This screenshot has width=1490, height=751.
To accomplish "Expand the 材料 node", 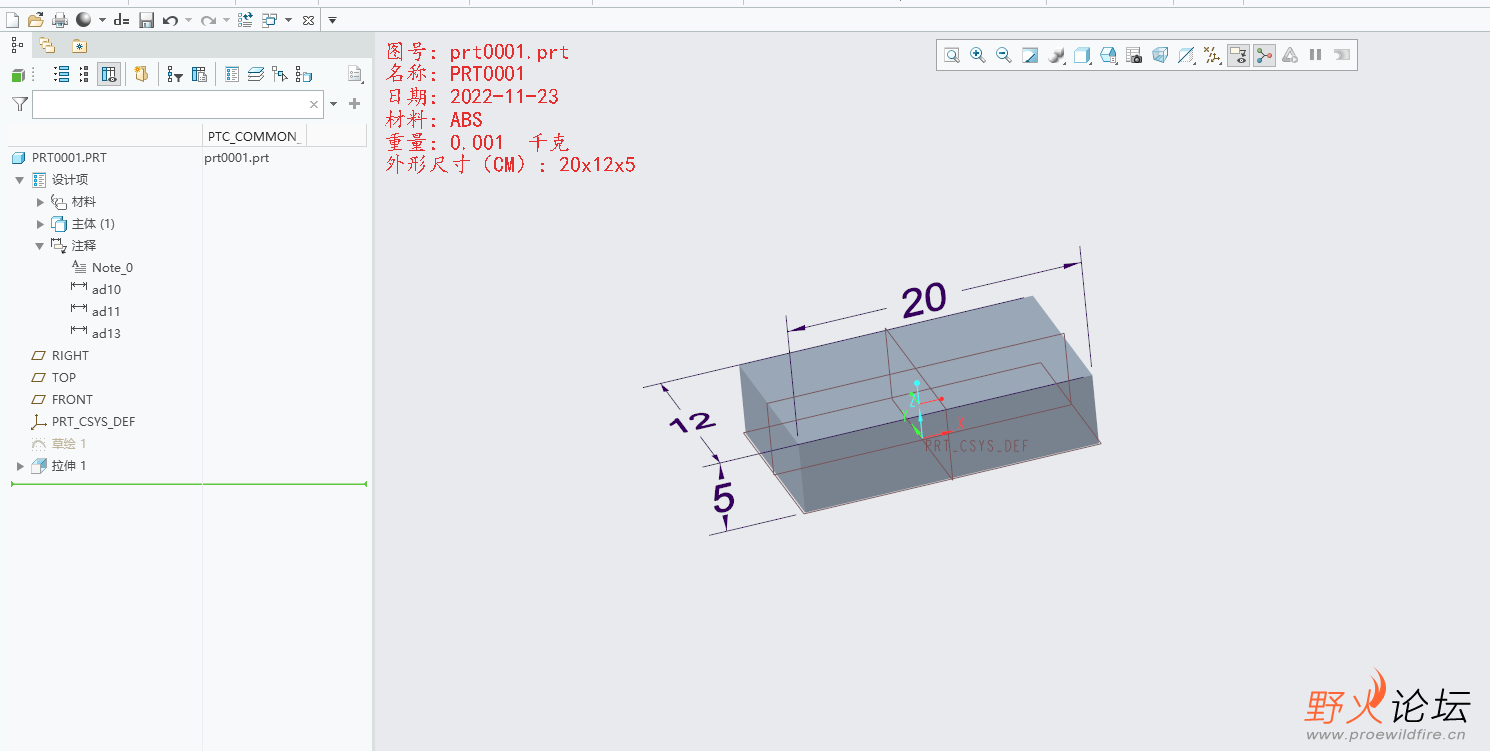I will pos(40,202).
